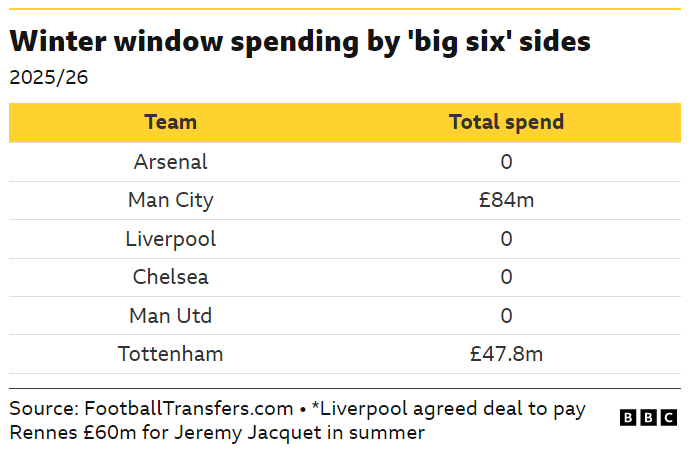Viewport: 689px width, 459px height.
Task: Click Man Utd's total spend value
Action: (506, 316)
